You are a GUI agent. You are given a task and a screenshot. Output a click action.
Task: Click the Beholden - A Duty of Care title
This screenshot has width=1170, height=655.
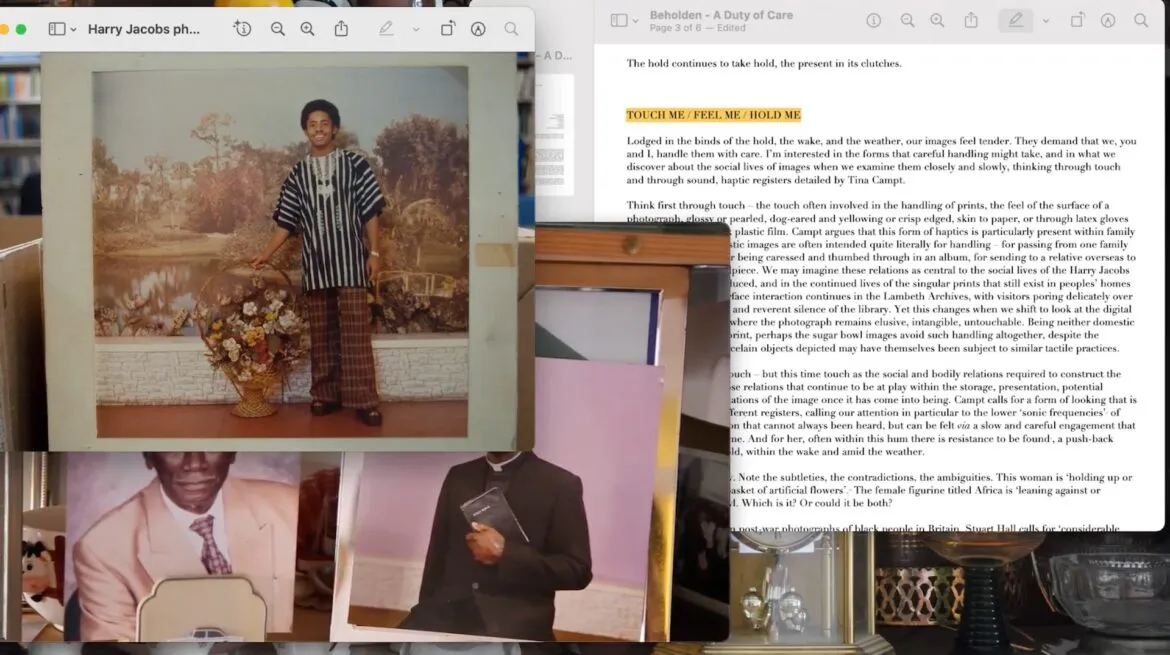point(721,15)
